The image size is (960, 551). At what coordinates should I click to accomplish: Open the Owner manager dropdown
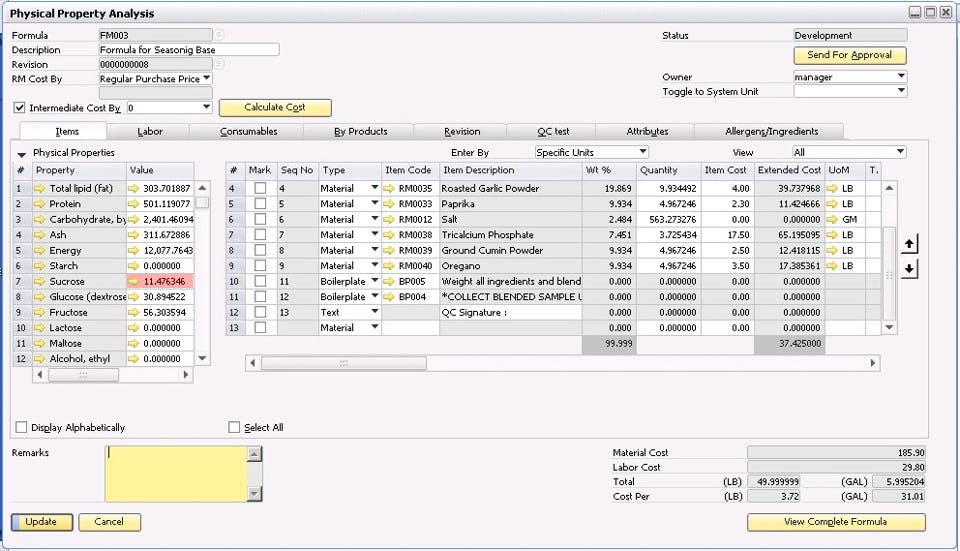click(x=901, y=77)
